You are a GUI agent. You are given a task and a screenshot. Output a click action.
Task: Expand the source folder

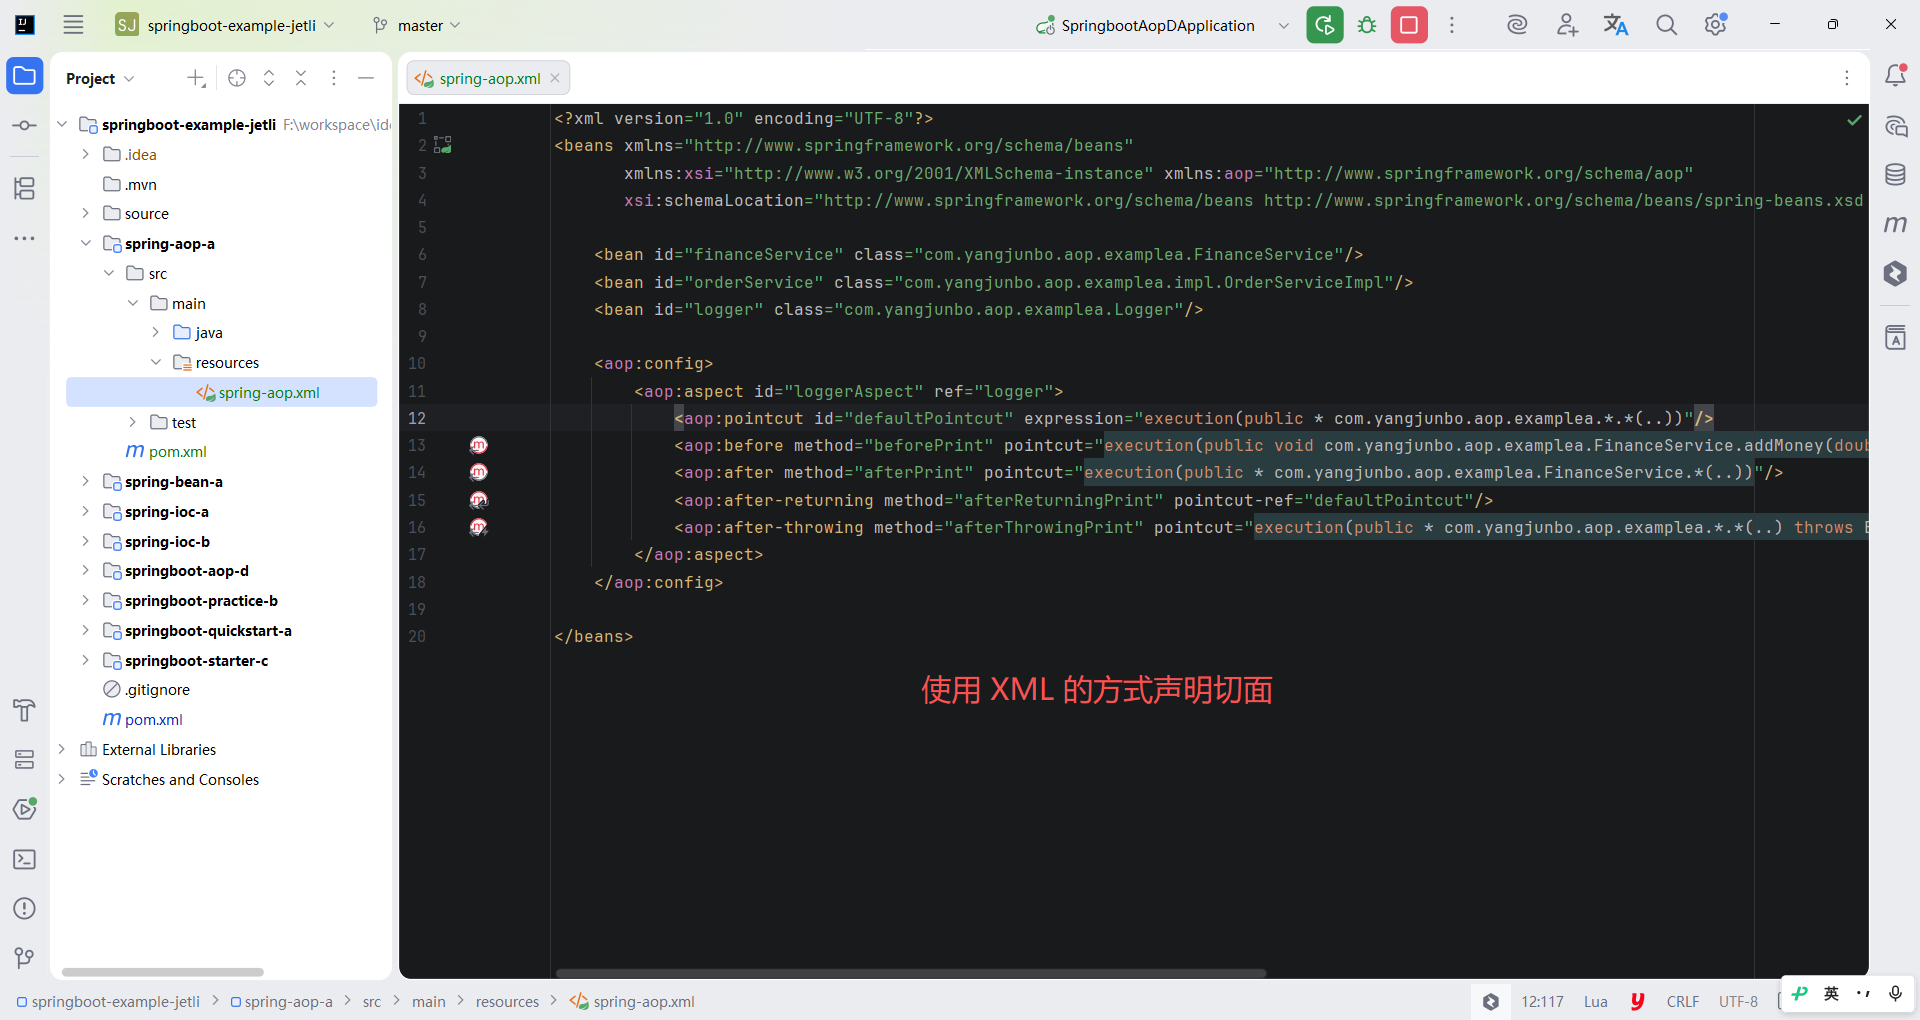[x=86, y=213]
